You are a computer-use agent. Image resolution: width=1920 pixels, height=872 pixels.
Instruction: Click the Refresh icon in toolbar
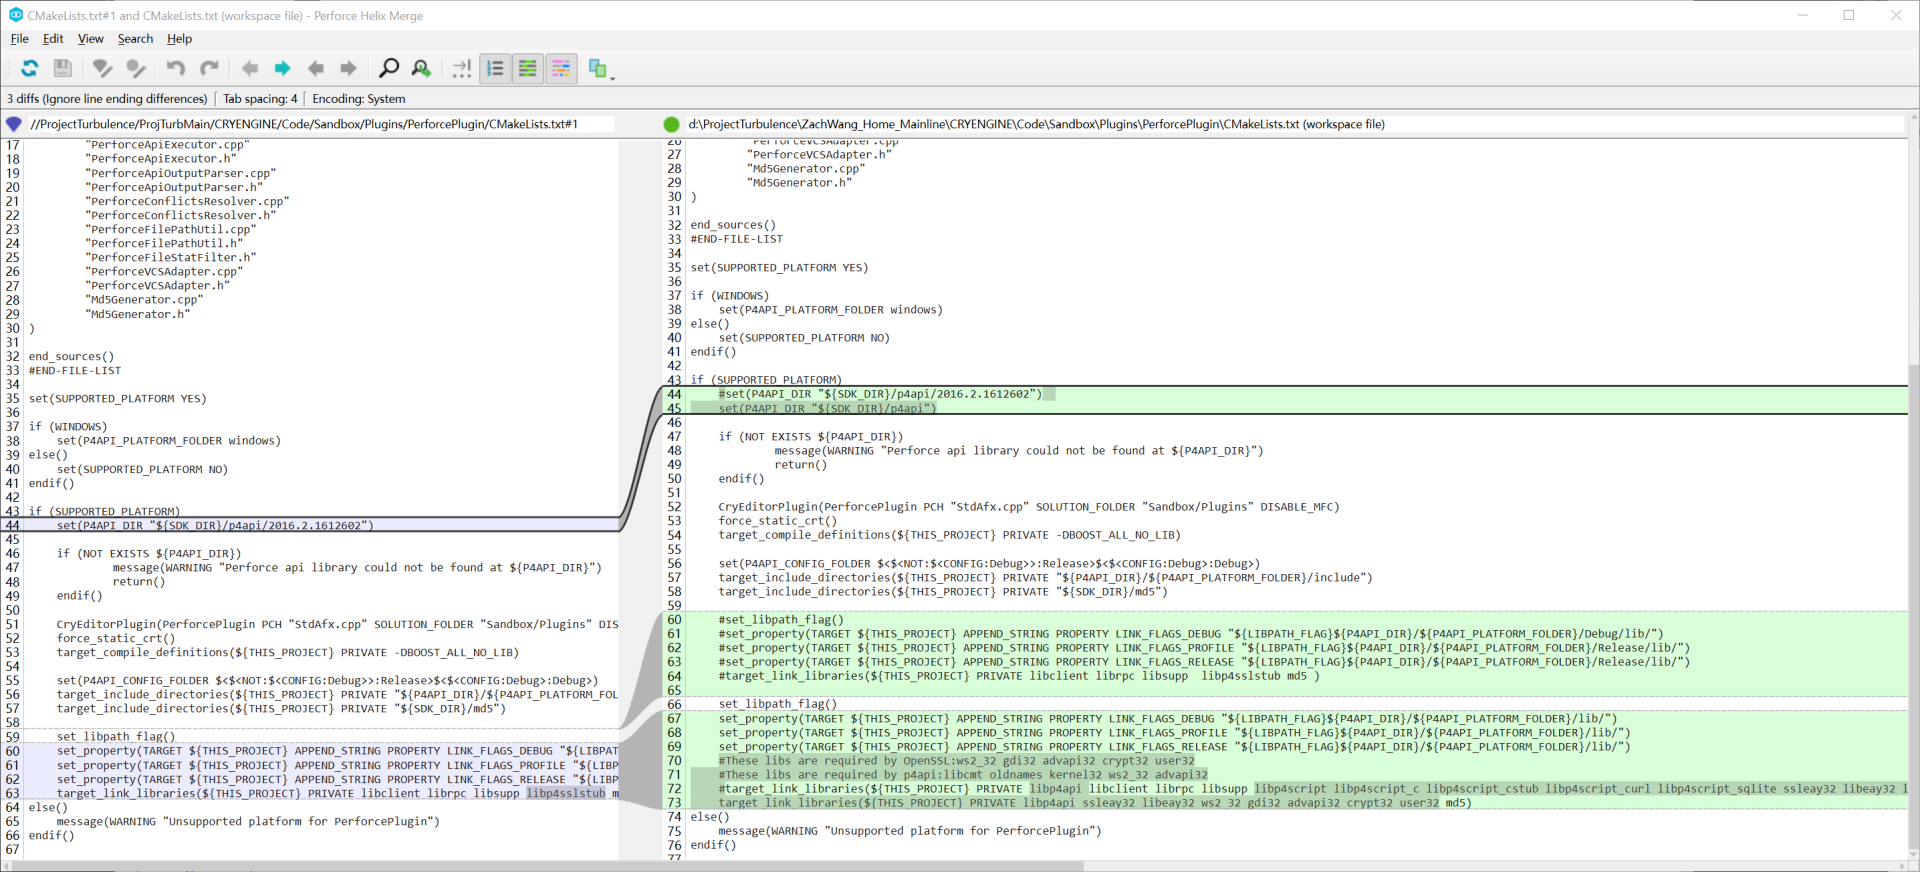click(x=30, y=68)
